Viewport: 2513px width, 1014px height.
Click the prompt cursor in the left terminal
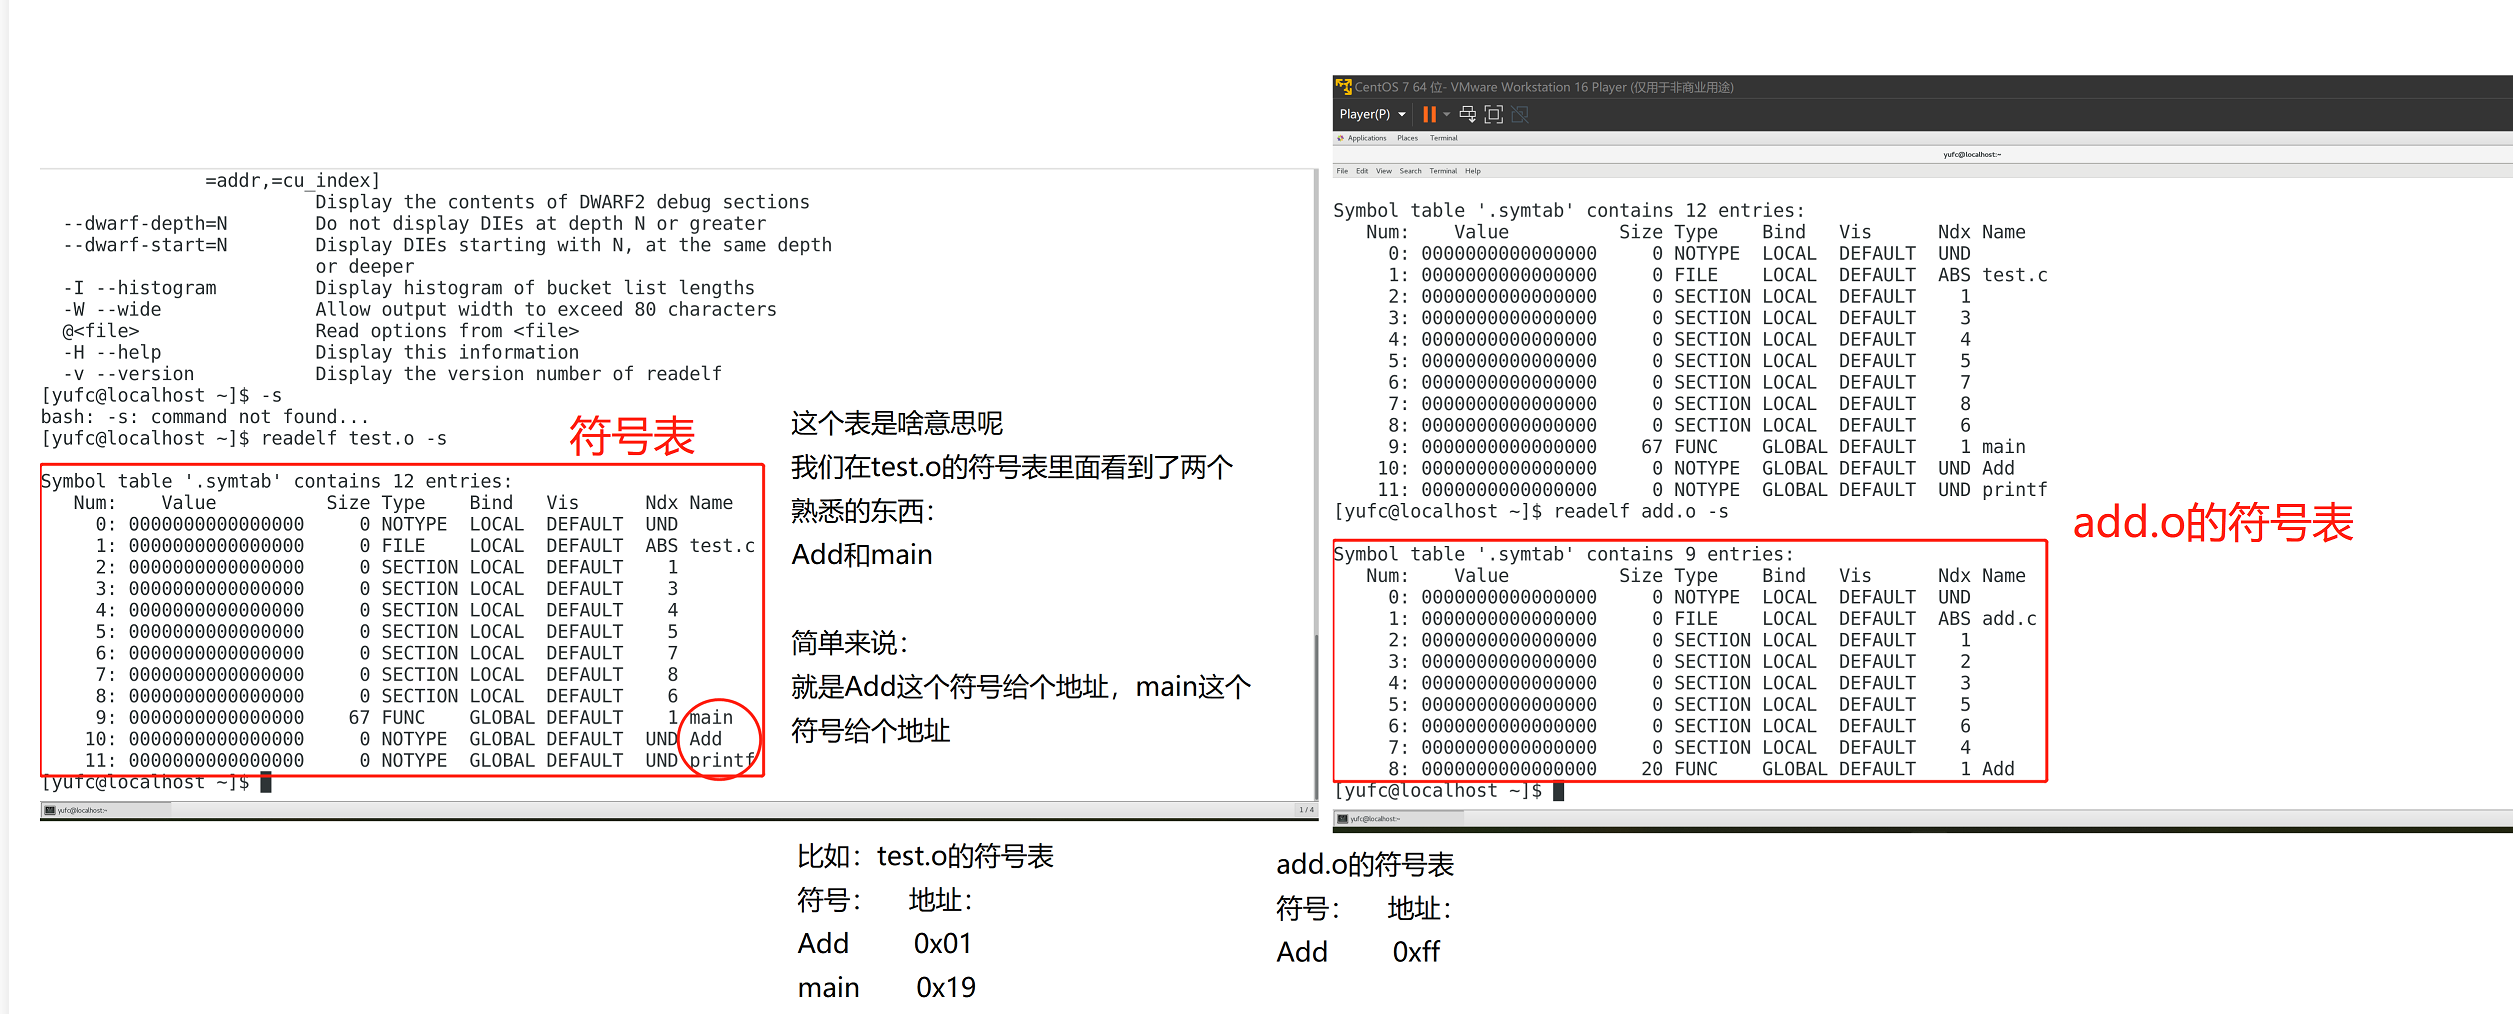[266, 782]
